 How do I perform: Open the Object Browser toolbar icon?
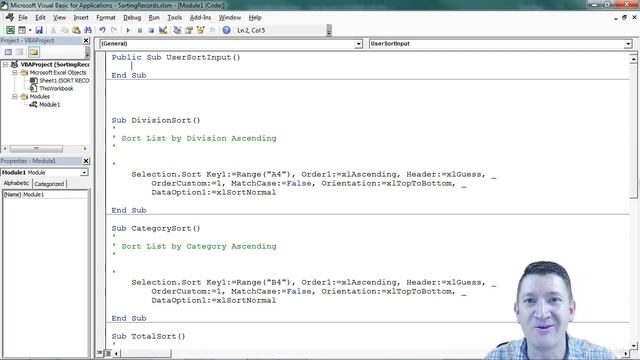200,30
